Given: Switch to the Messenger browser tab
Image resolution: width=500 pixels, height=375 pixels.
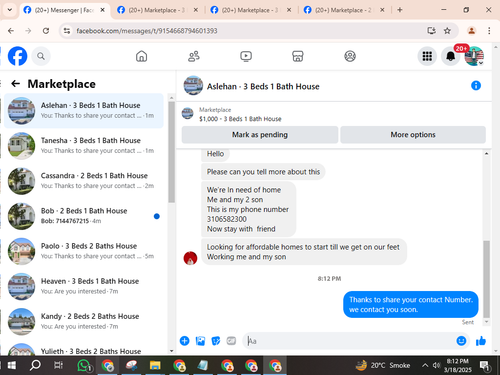Looking at the screenshot, I should [64, 10].
